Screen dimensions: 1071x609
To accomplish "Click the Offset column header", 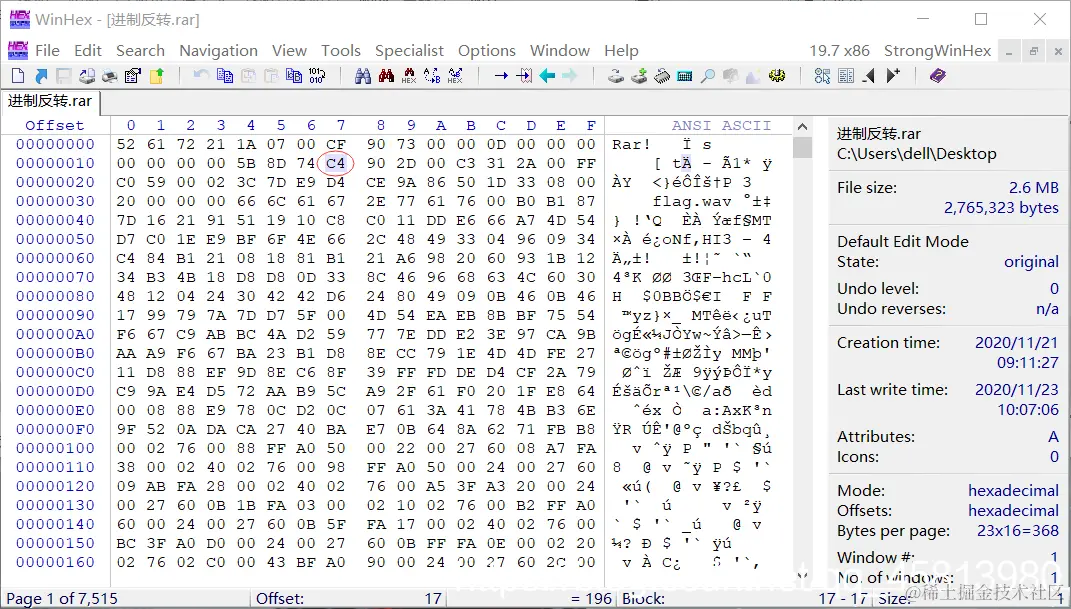I will click(55, 125).
